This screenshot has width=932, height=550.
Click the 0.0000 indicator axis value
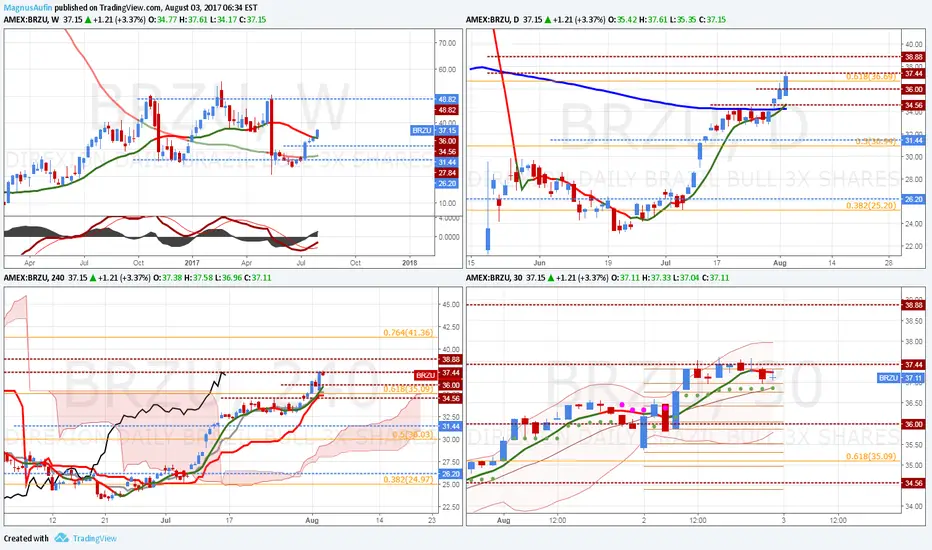(449, 237)
